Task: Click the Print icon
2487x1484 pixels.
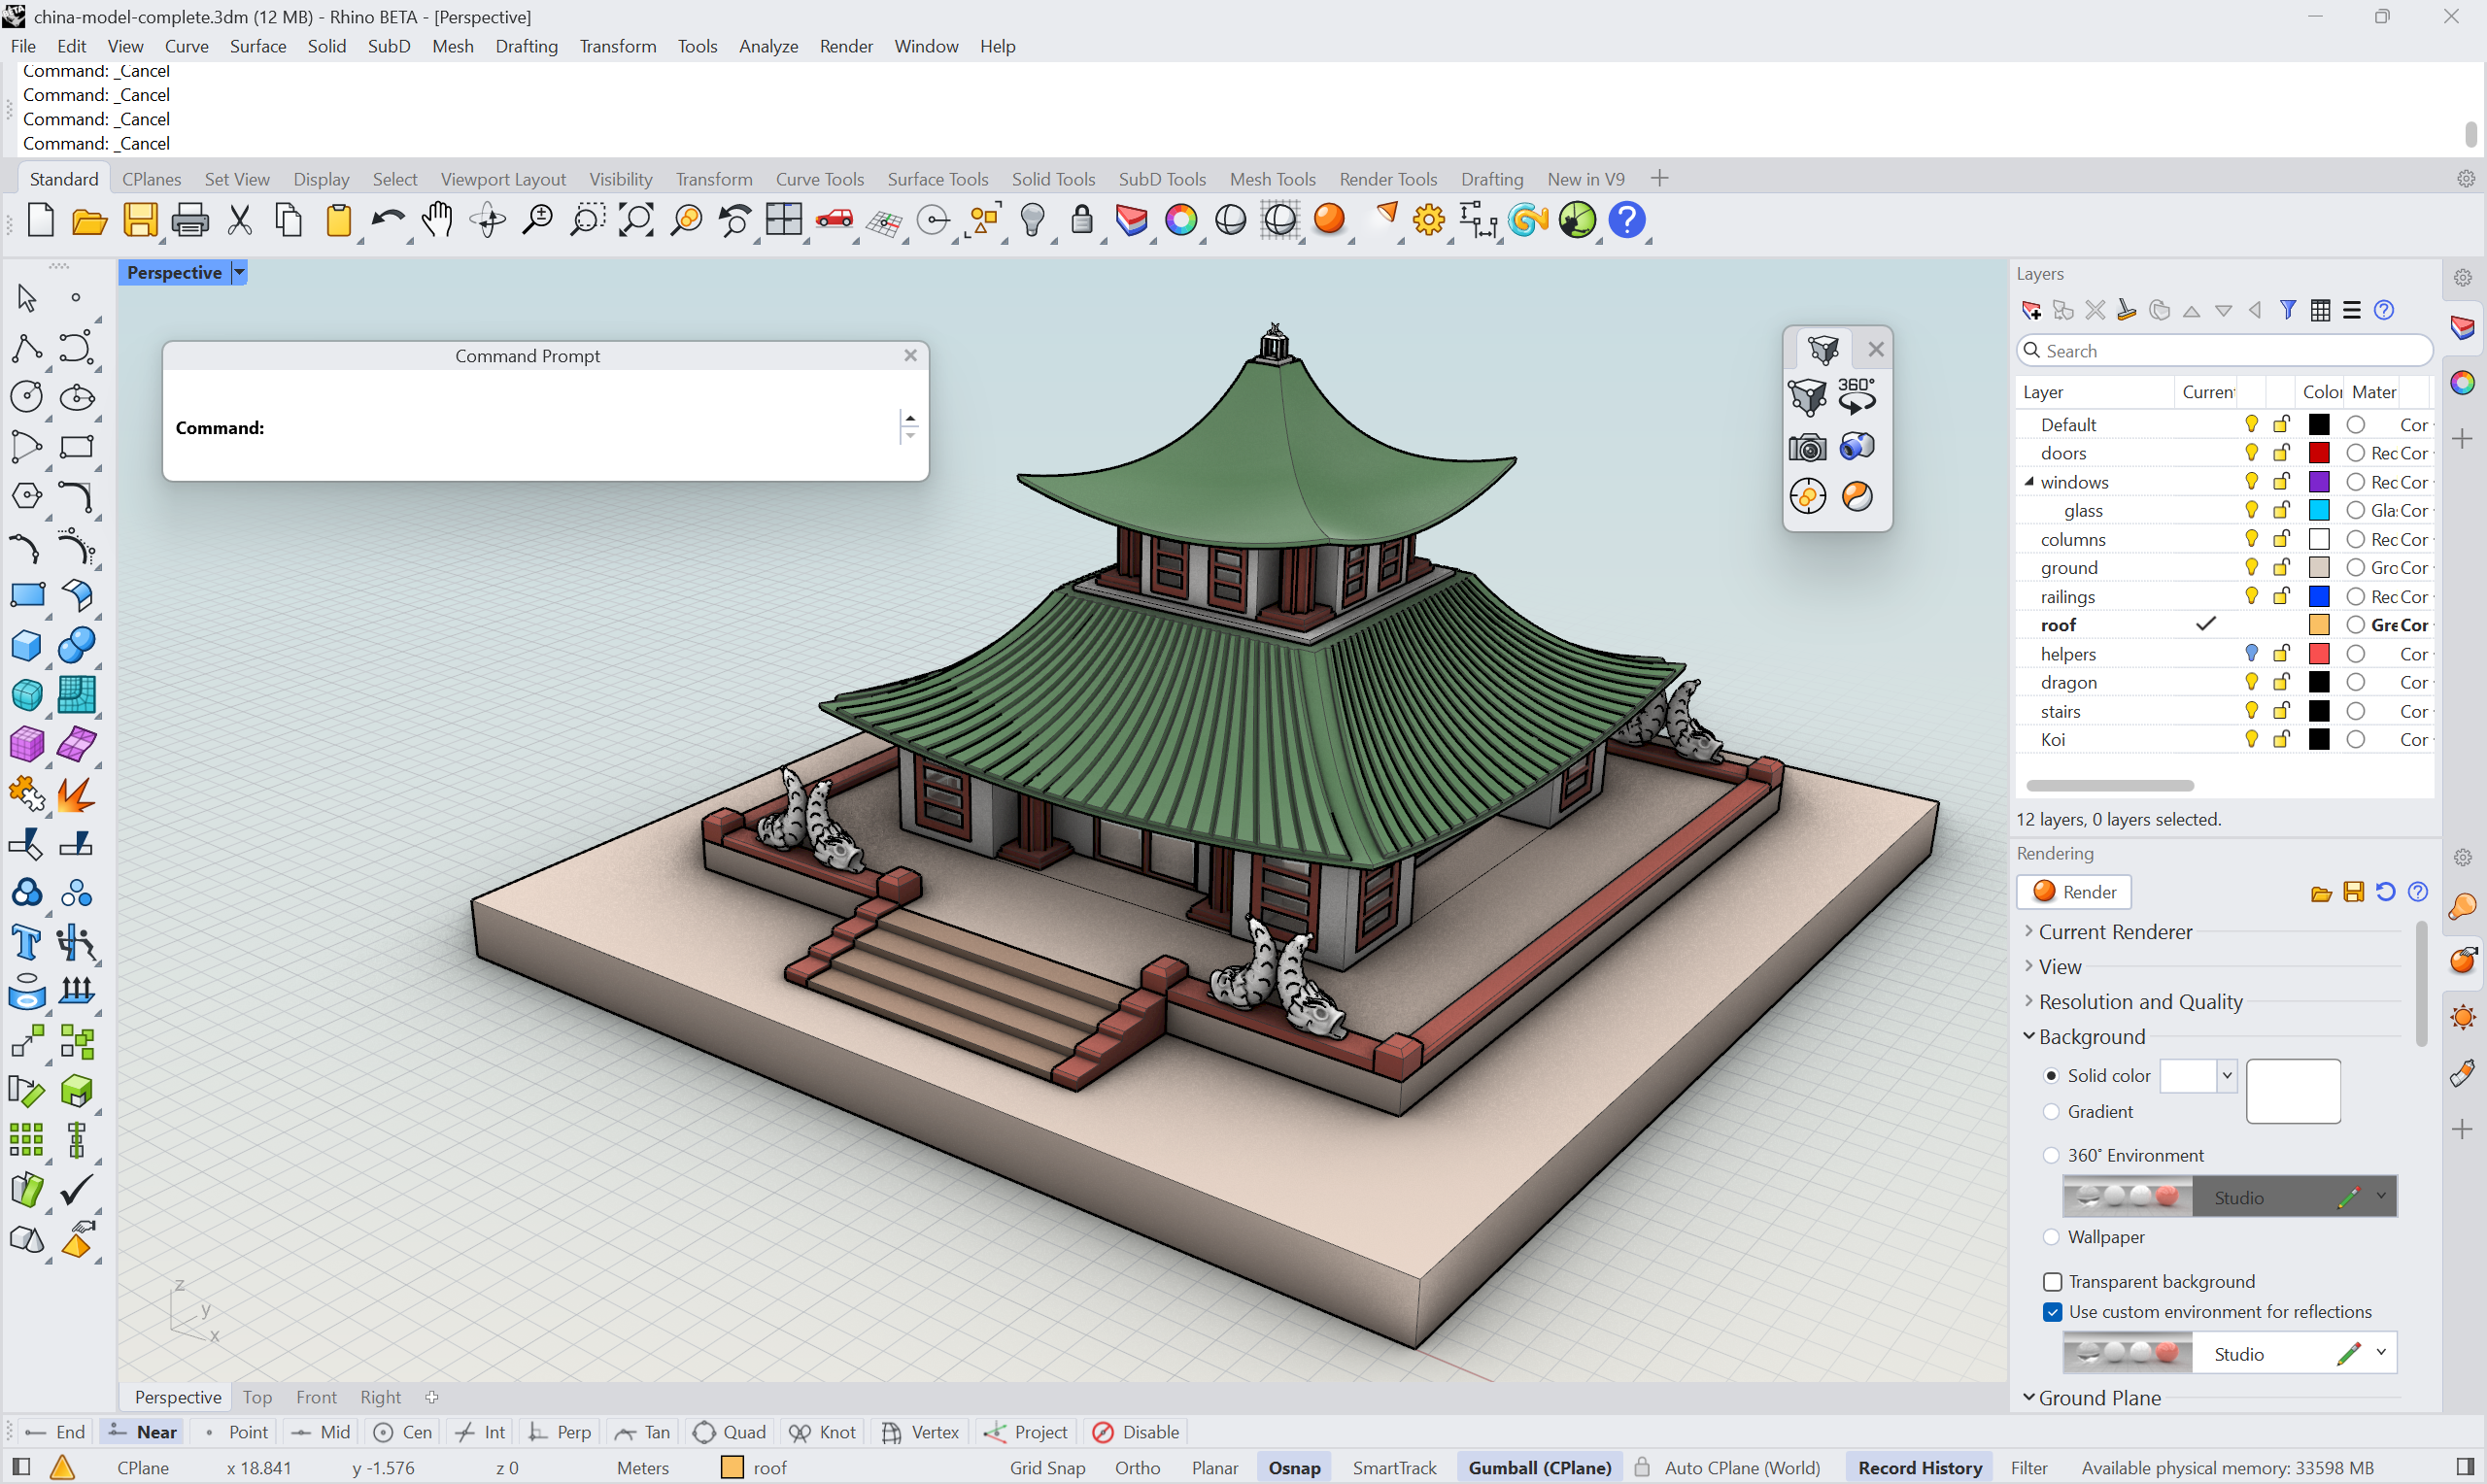Action: (190, 220)
